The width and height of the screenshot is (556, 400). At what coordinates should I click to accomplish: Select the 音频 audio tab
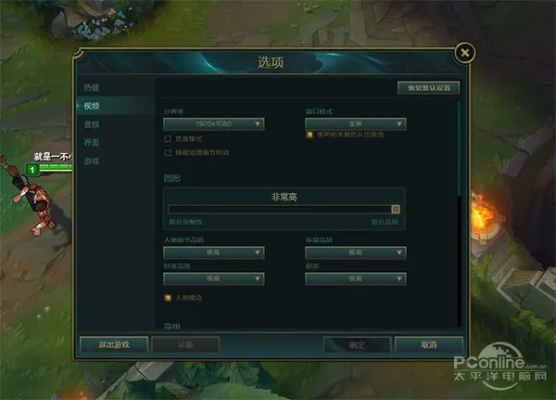[x=91, y=124]
